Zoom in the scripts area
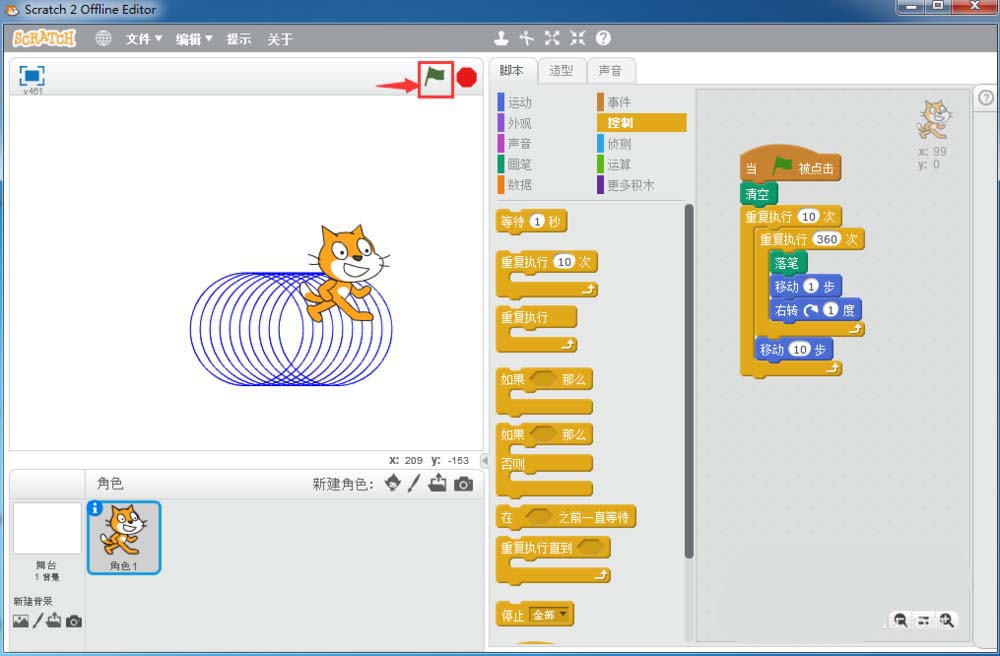 click(946, 620)
